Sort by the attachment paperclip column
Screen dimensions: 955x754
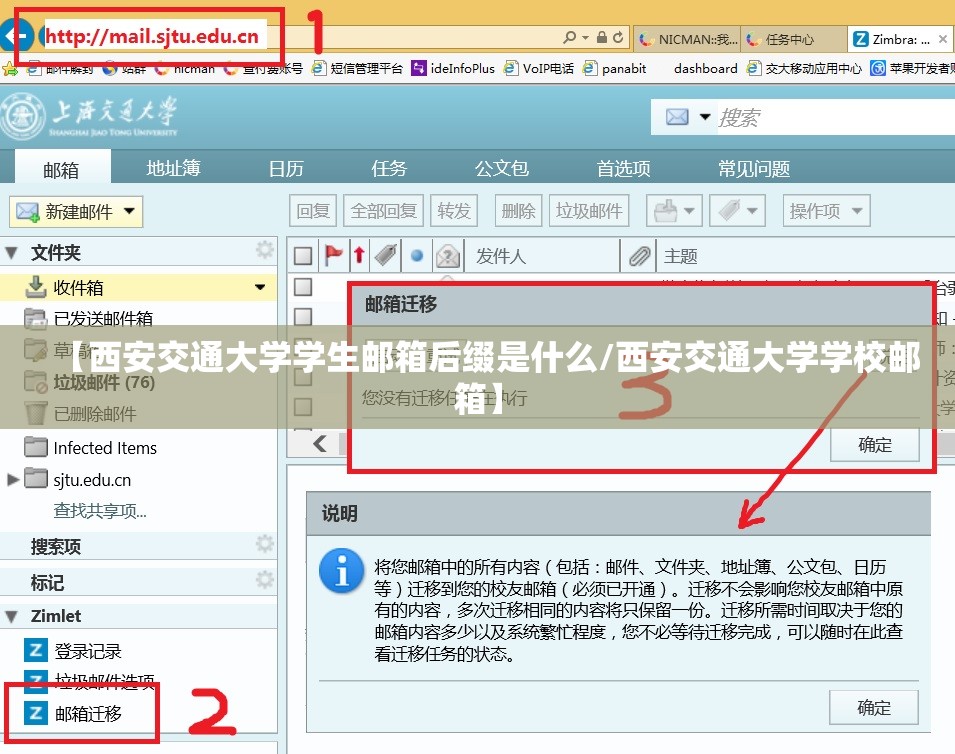(639, 256)
